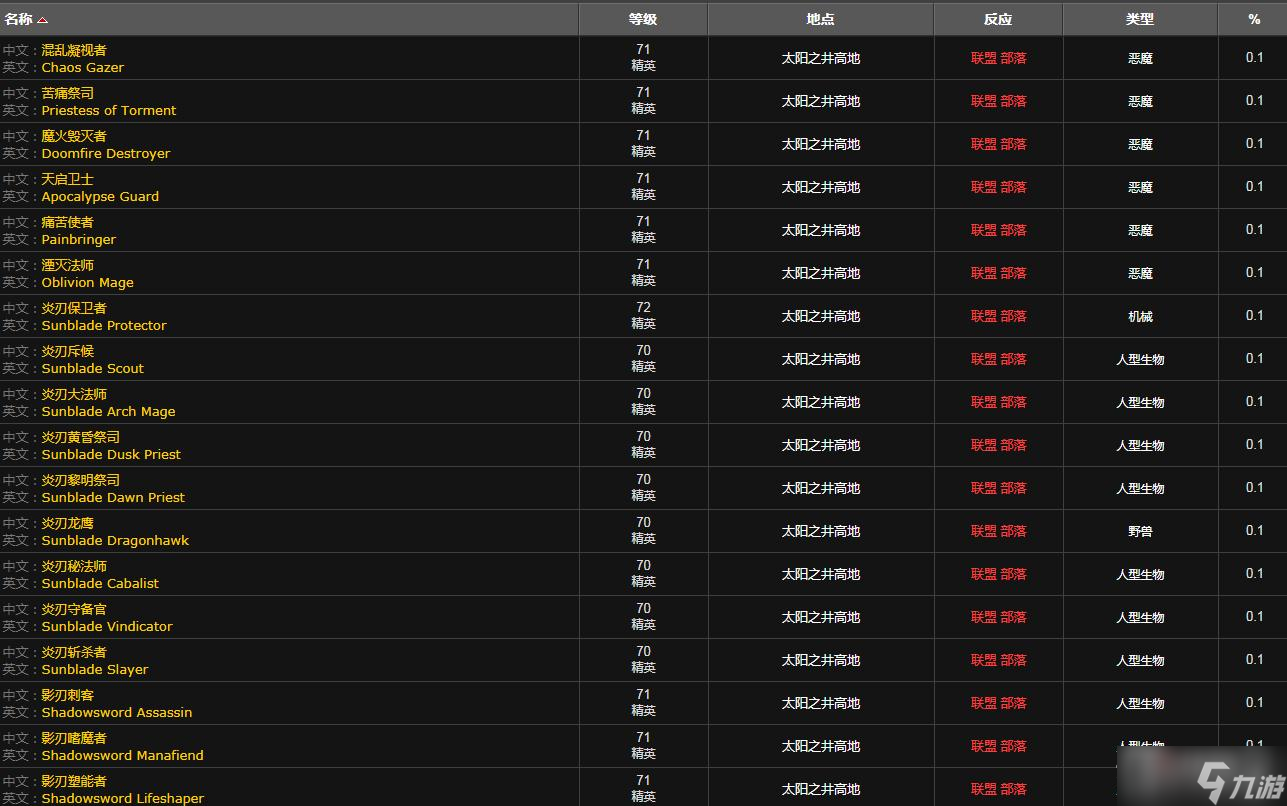
Task: Open the Oblivion Mage entry
Action: click(88, 282)
